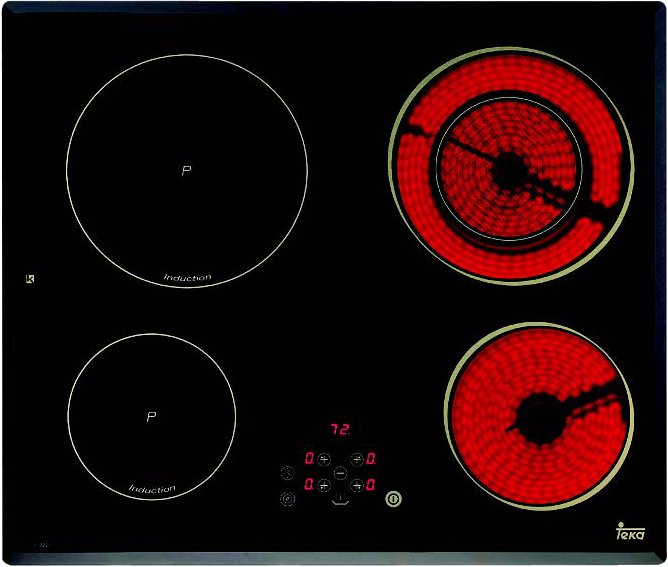Tap the top-right red 0 power display

pyautogui.click(x=371, y=459)
